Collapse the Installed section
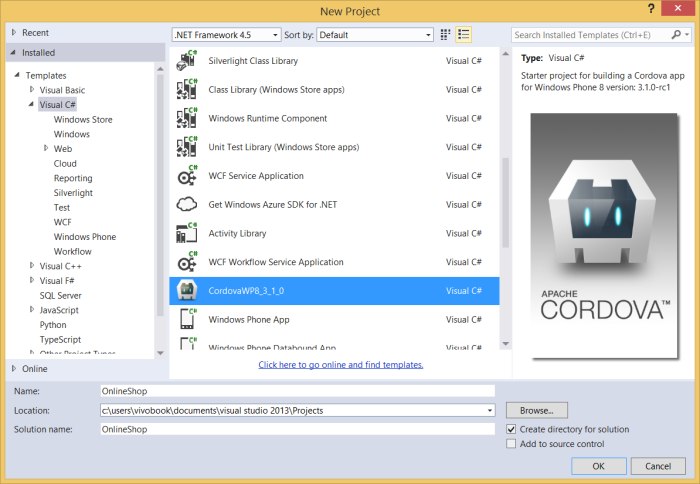The height and width of the screenshot is (484, 700). (13, 52)
